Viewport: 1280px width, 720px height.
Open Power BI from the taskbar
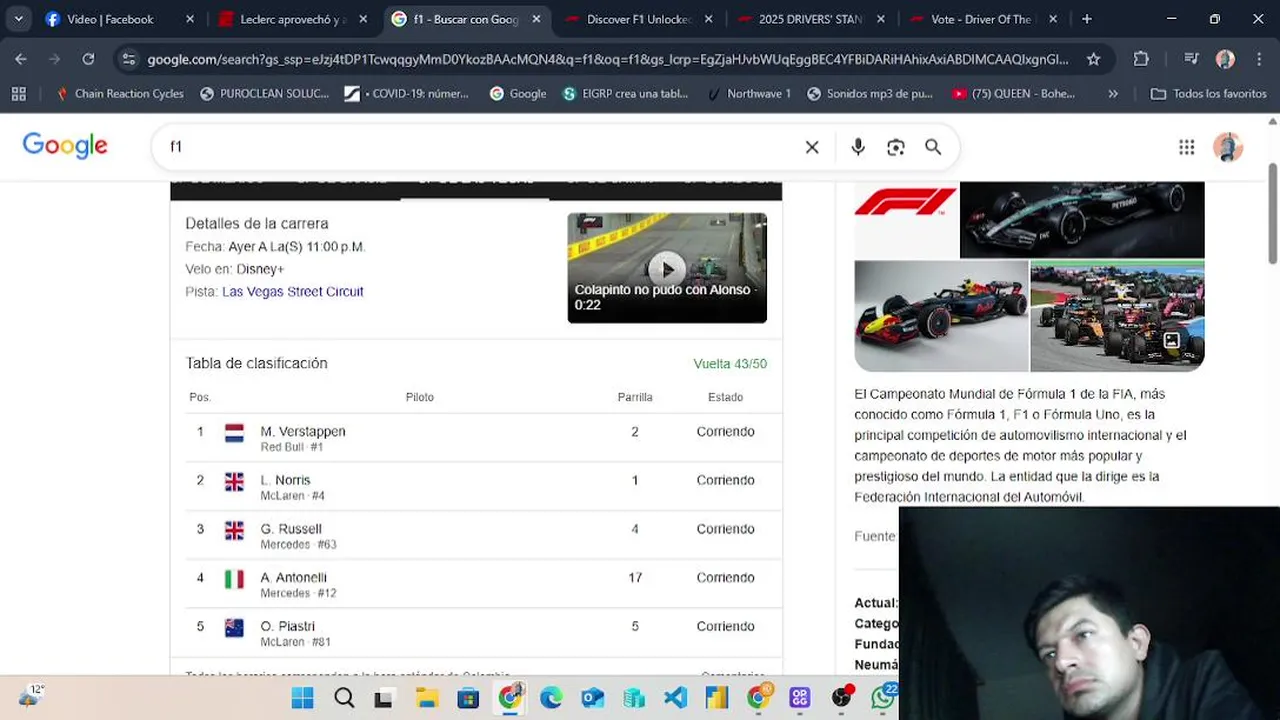(x=717, y=698)
